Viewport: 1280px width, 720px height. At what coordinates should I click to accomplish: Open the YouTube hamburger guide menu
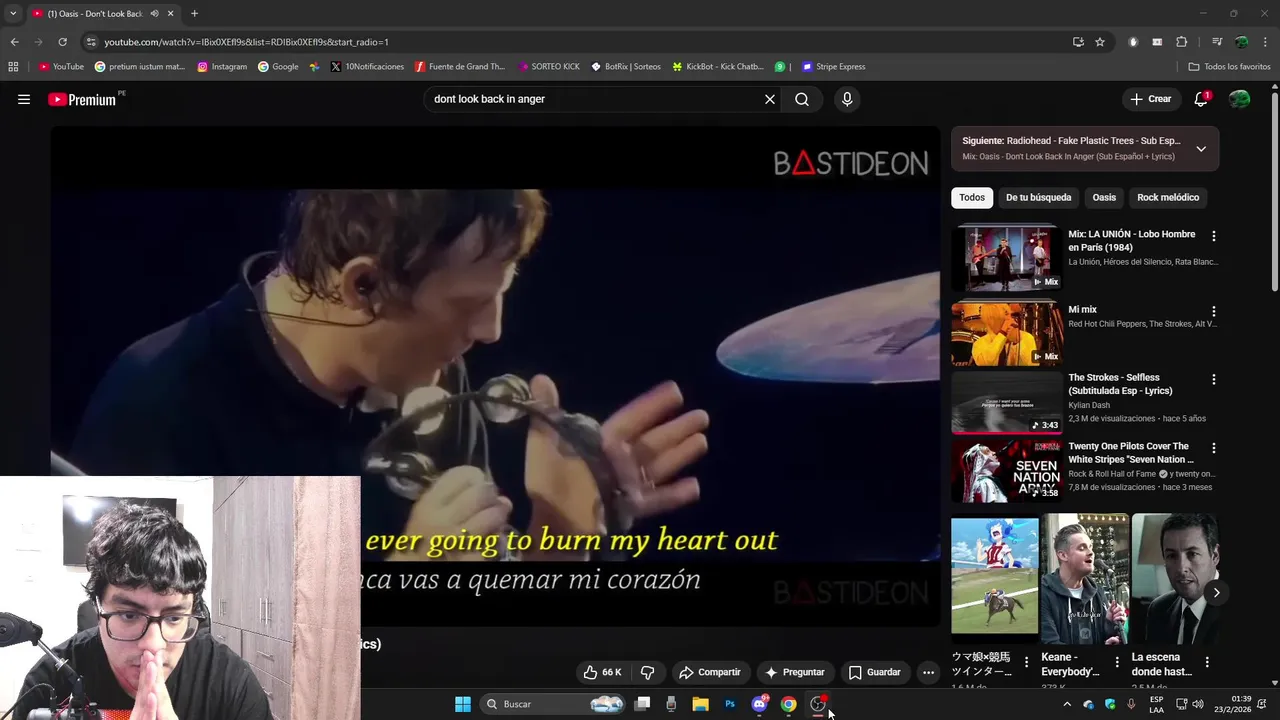tap(24, 99)
